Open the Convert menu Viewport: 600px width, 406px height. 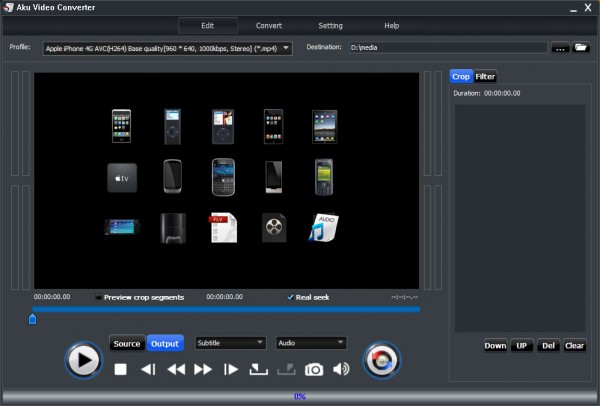pos(268,25)
